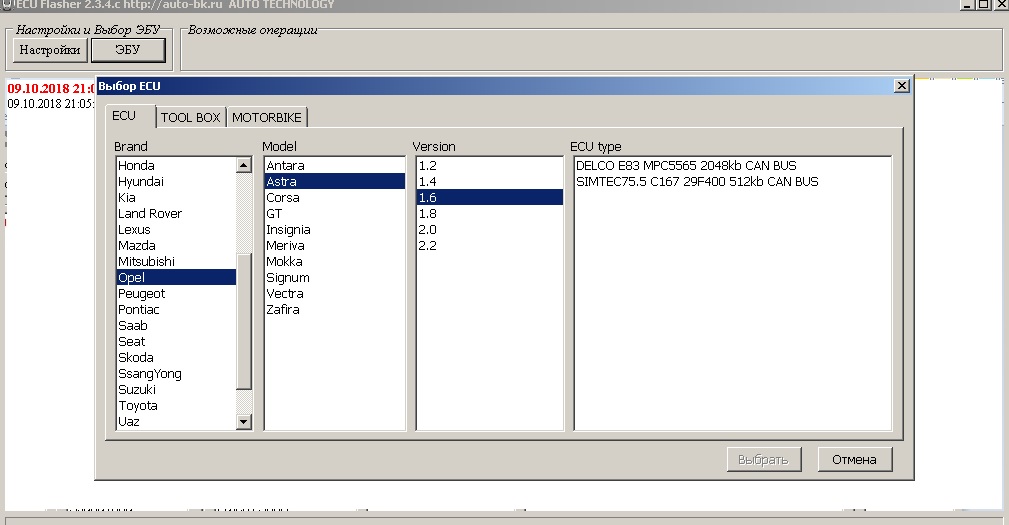Select Toyota in the Brand list

[176, 406]
